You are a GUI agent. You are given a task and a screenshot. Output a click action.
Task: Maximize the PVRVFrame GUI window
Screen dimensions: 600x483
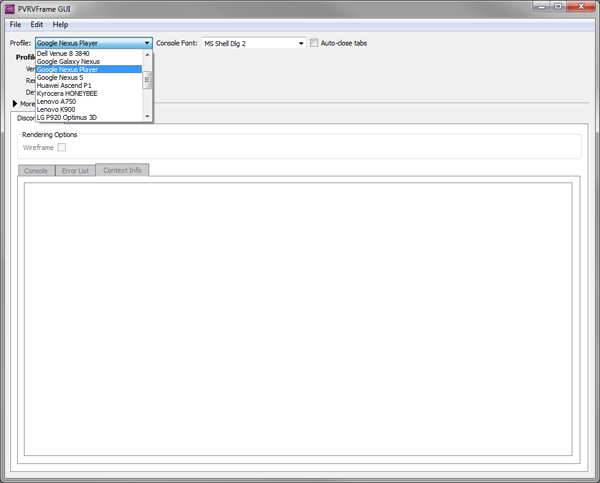click(558, 7)
